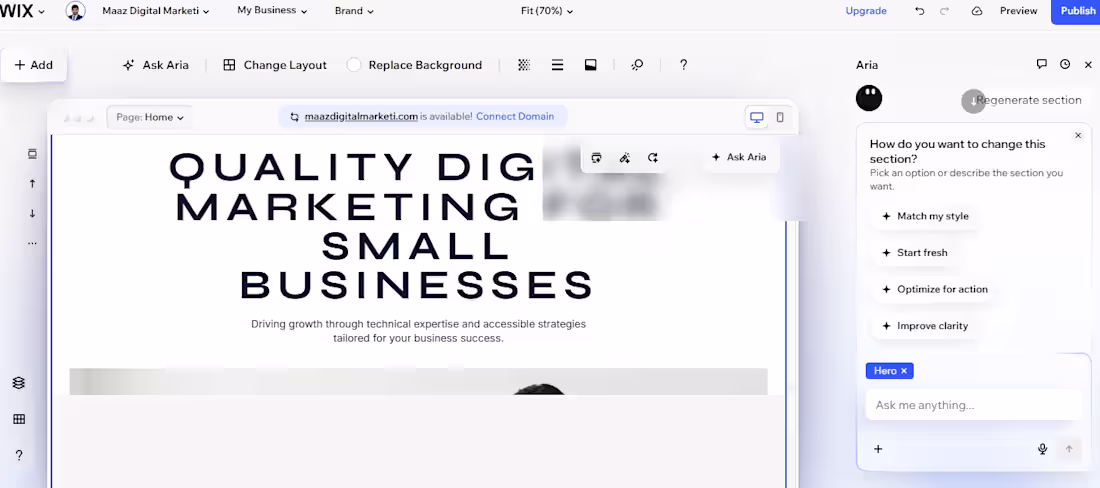This screenshot has height=488, width=1100.
Task: Click Change Layout
Action: click(x=275, y=65)
